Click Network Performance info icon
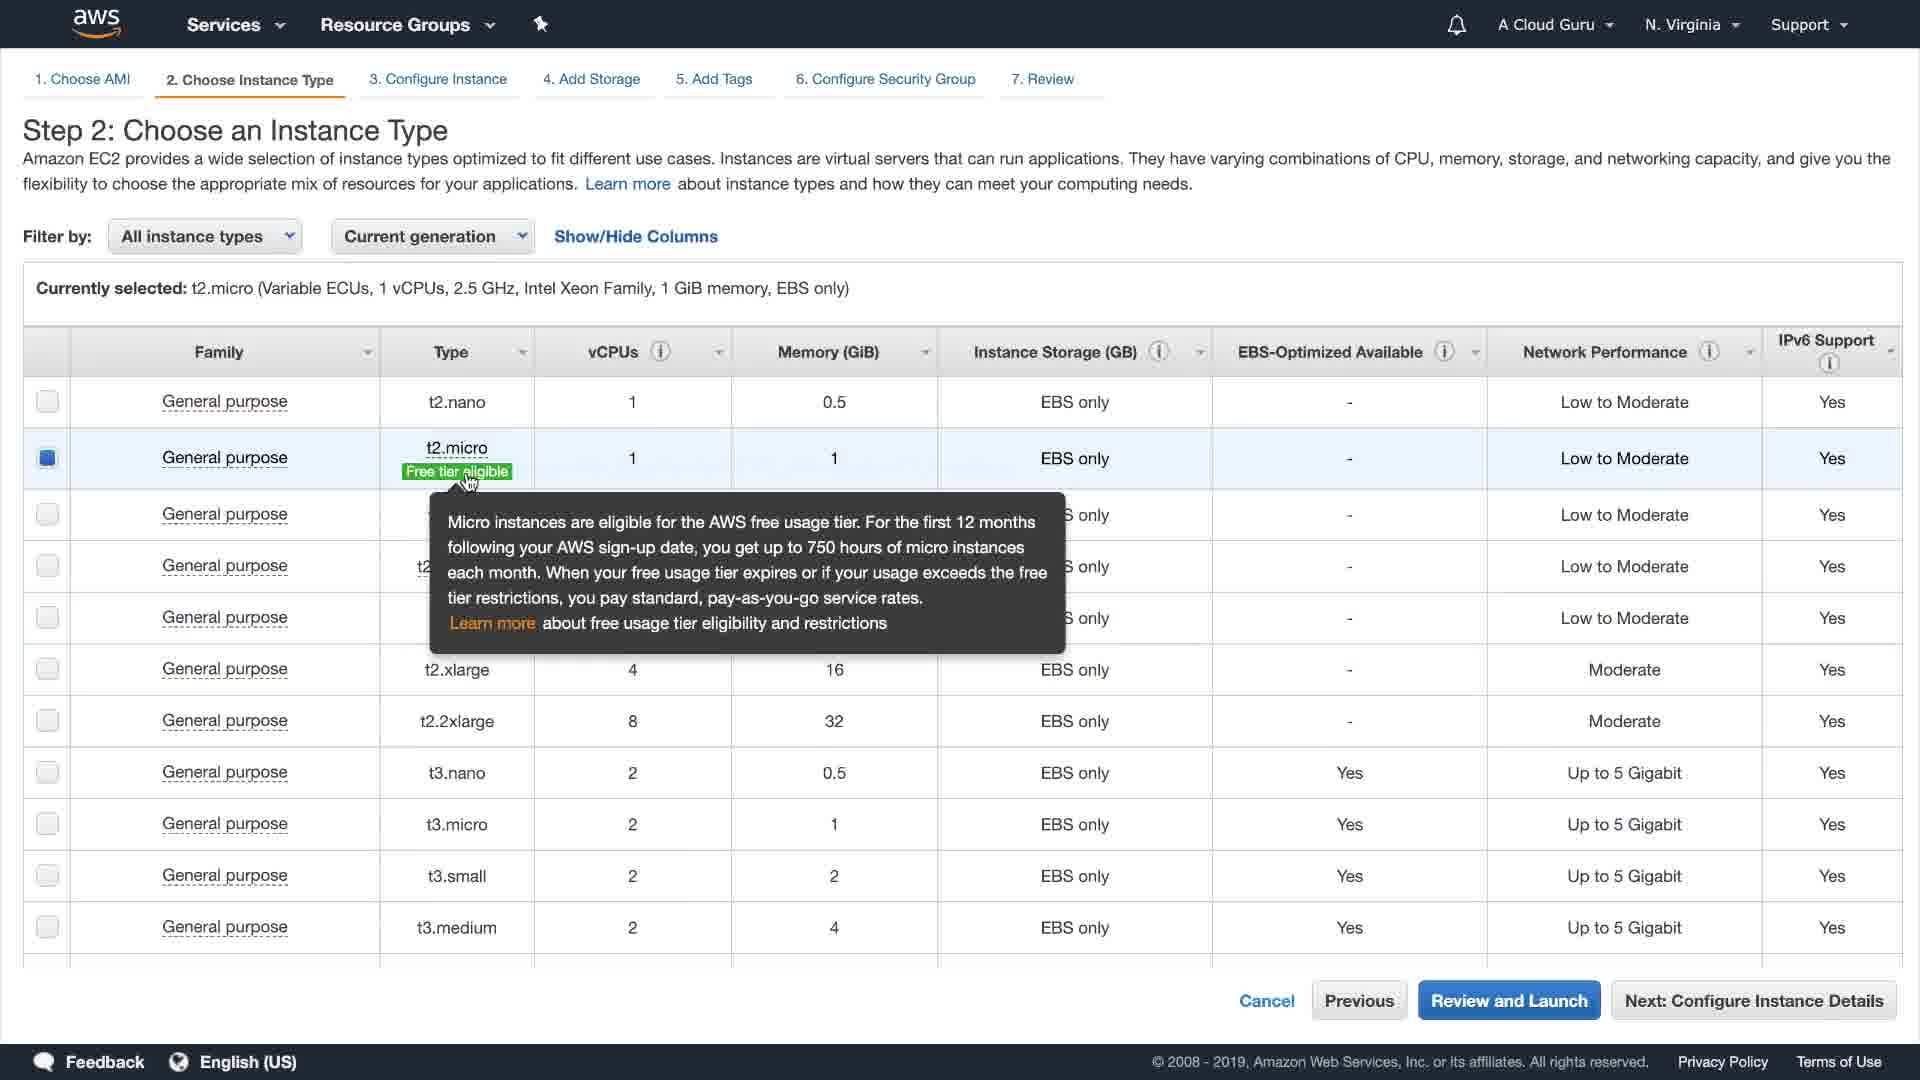 [1709, 351]
